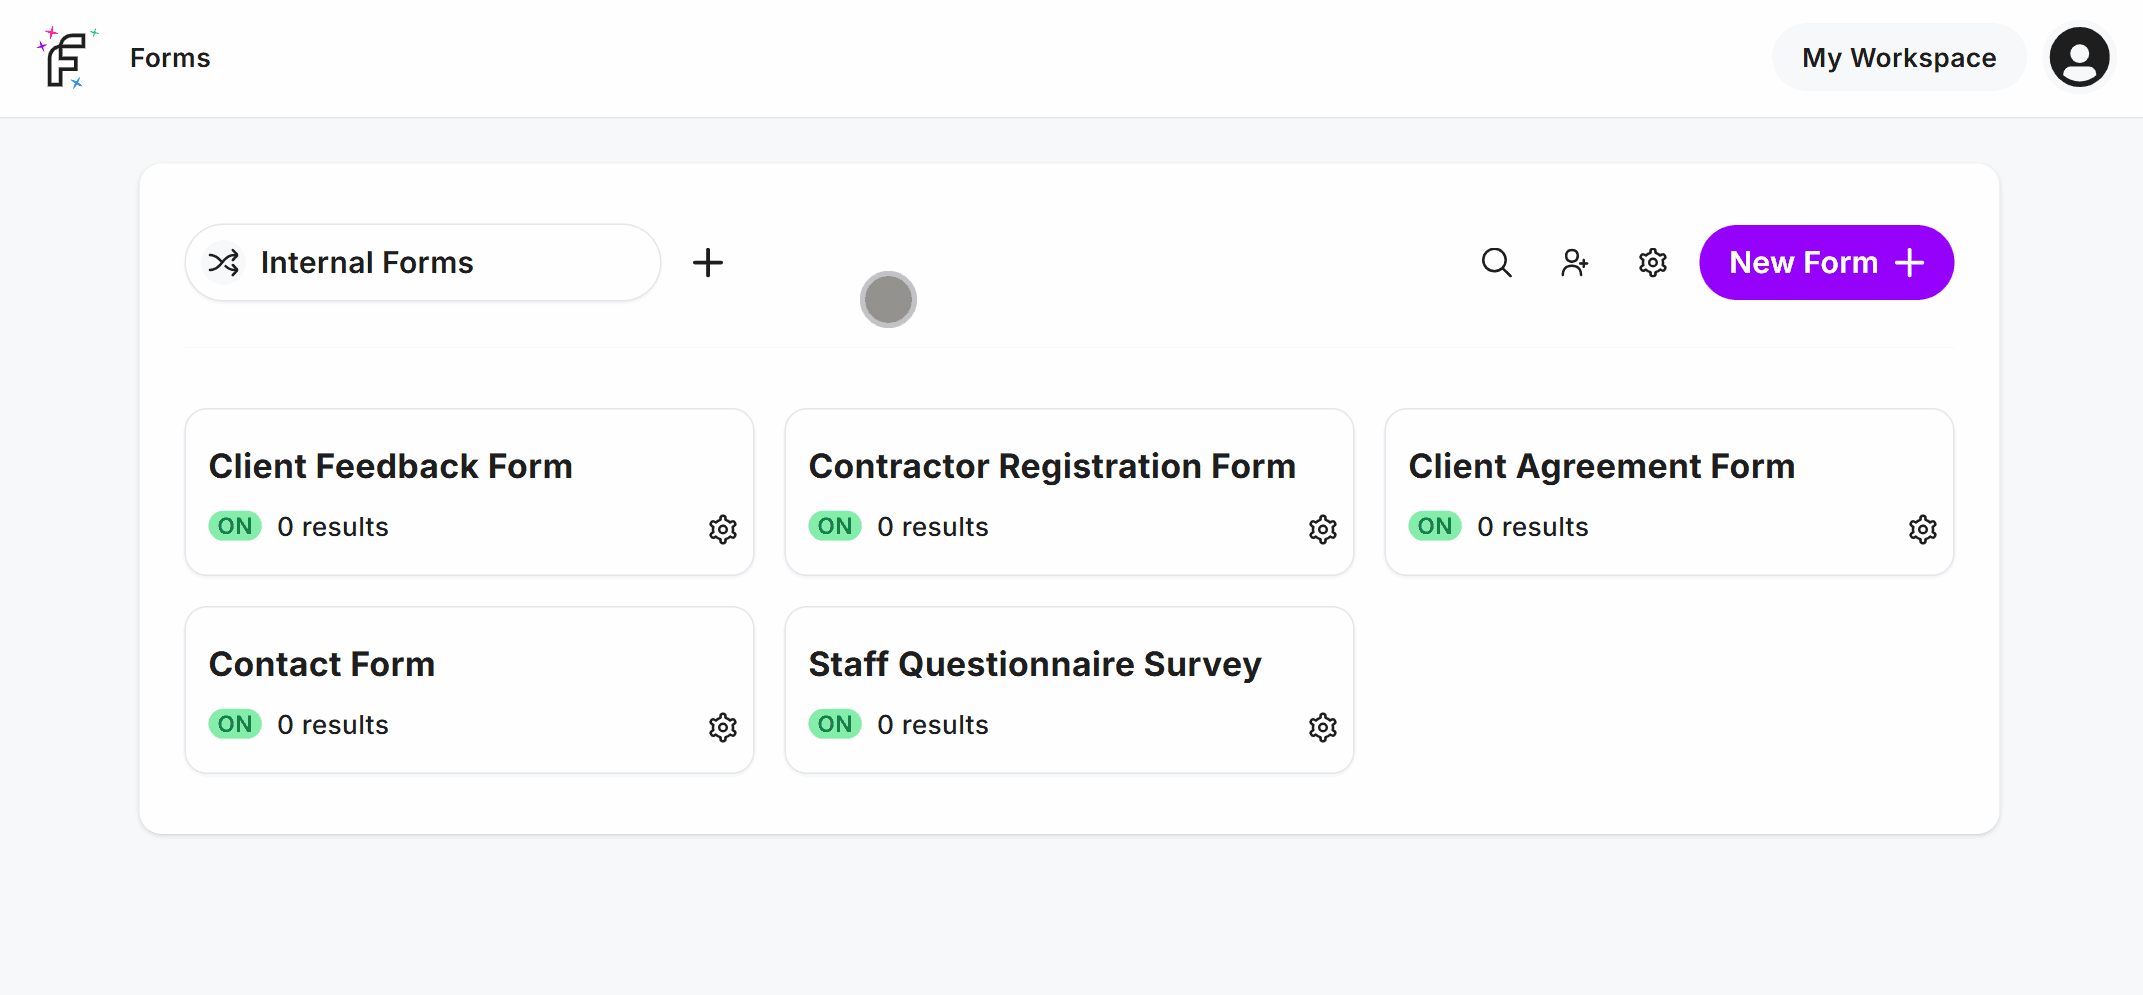Open settings gear on Staff Questionnaire Survey
Image resolution: width=2143 pixels, height=995 pixels.
(1323, 727)
